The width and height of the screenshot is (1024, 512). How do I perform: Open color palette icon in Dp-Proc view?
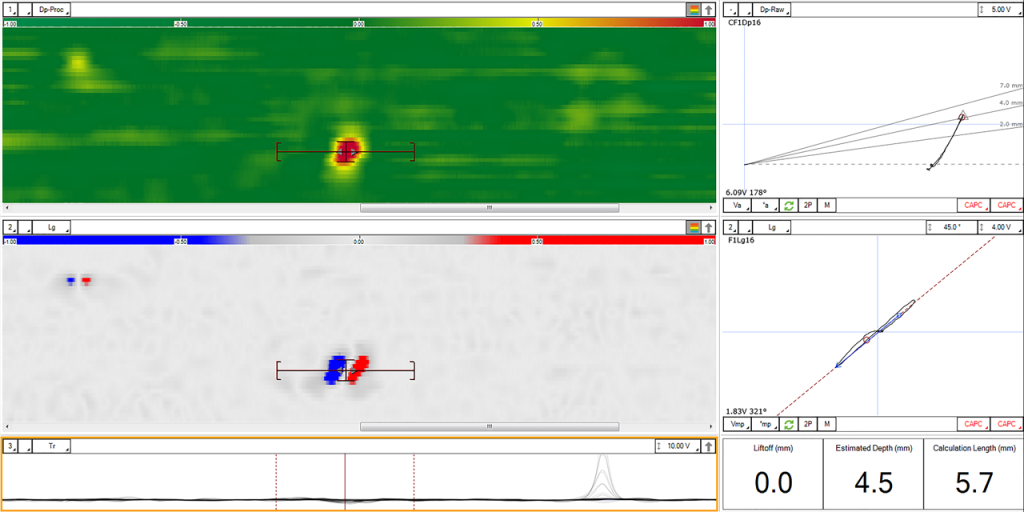pyautogui.click(x=693, y=9)
